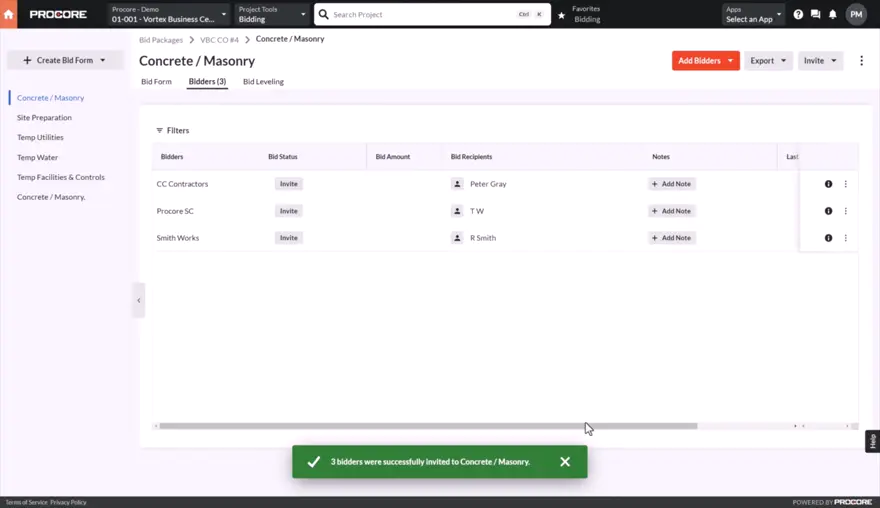
Task: Sort by the Bid Status column header
Action: (x=283, y=157)
